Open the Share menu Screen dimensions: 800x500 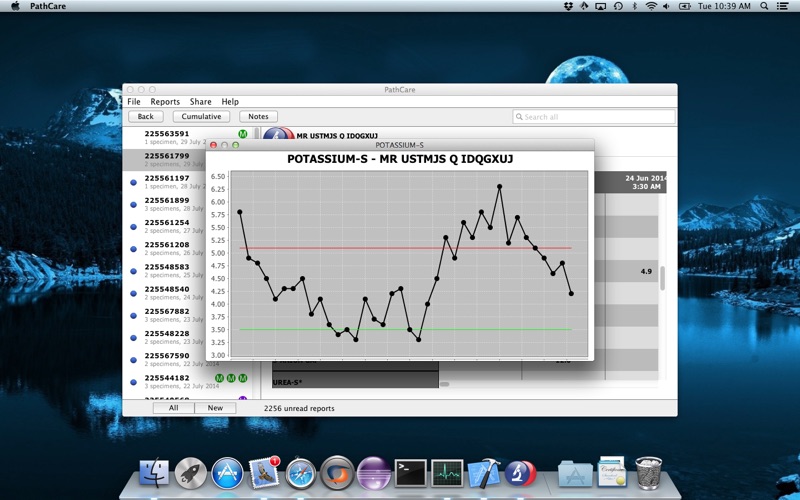click(x=201, y=102)
